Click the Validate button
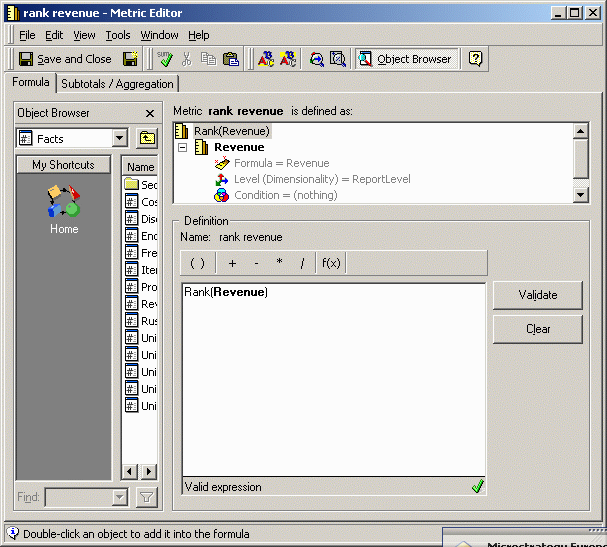This screenshot has width=607, height=547. [x=538, y=295]
